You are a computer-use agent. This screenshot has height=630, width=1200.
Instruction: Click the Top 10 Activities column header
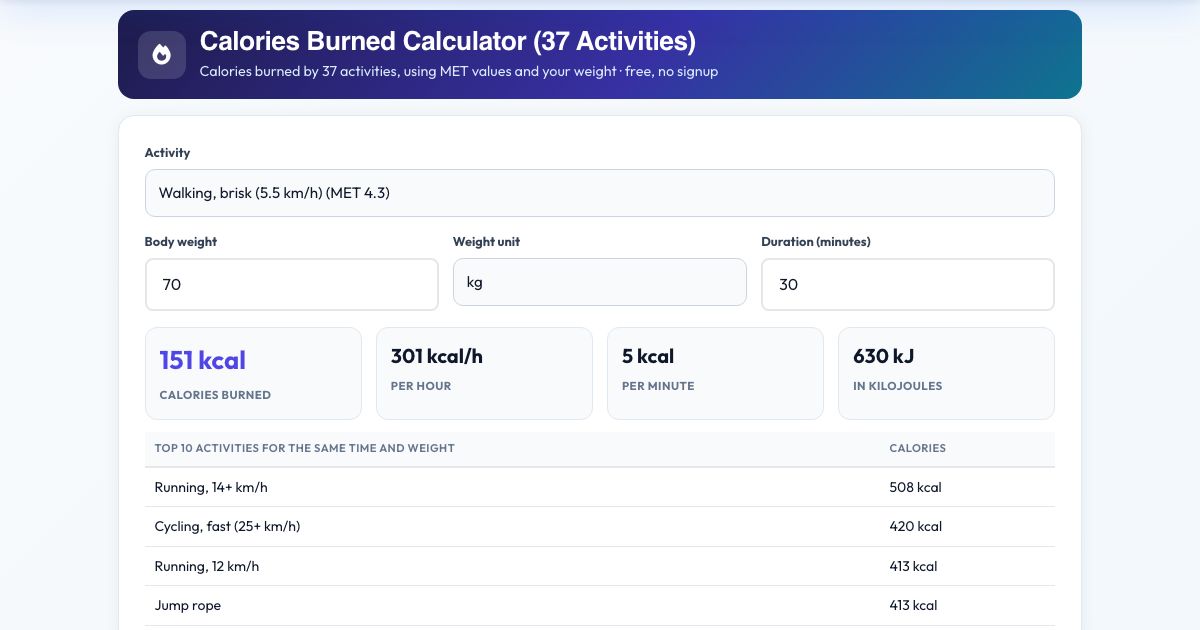click(x=304, y=448)
